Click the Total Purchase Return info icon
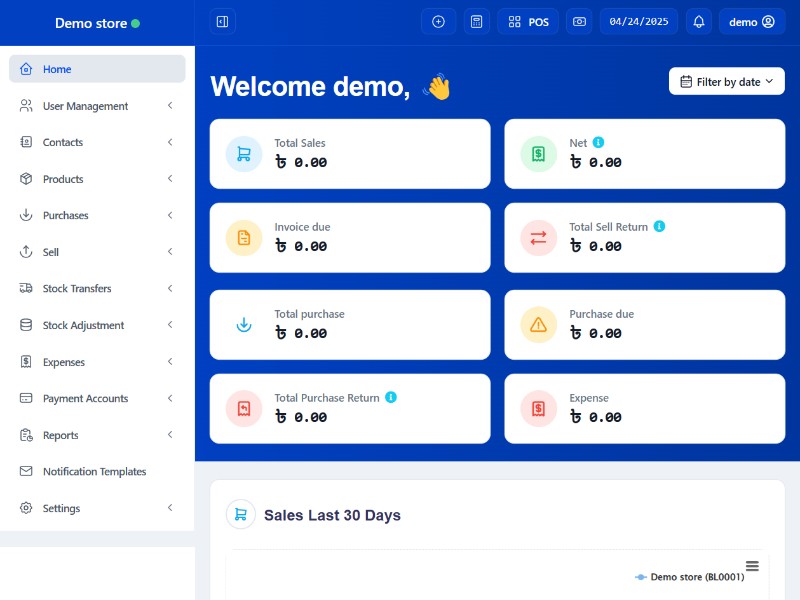 click(391, 397)
